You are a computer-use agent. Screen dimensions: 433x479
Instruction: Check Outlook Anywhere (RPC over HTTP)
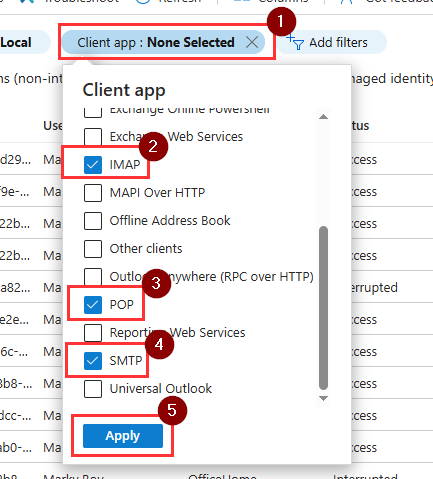point(93,277)
